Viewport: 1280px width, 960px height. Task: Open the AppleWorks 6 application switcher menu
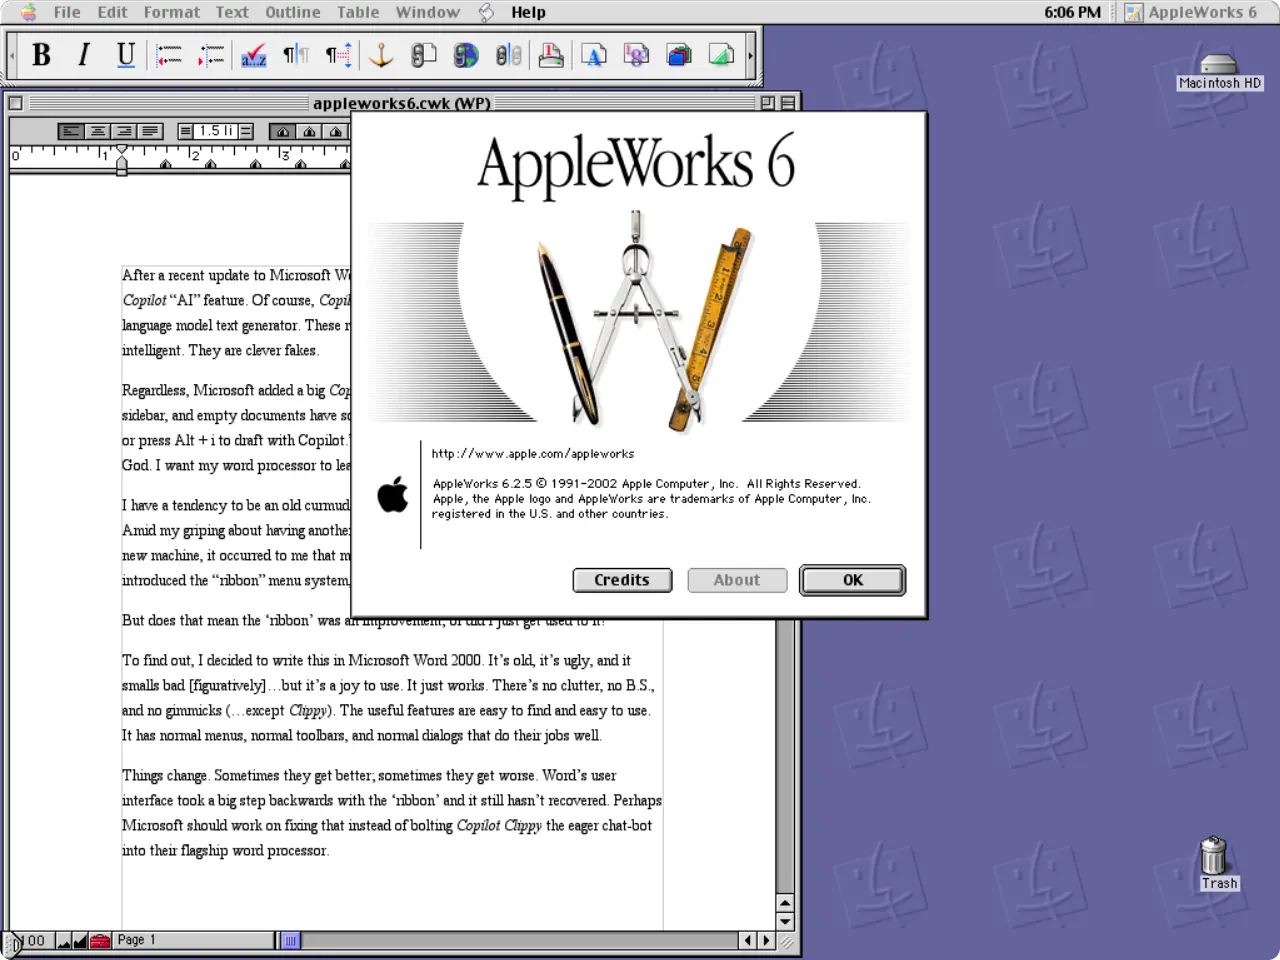tap(1192, 12)
